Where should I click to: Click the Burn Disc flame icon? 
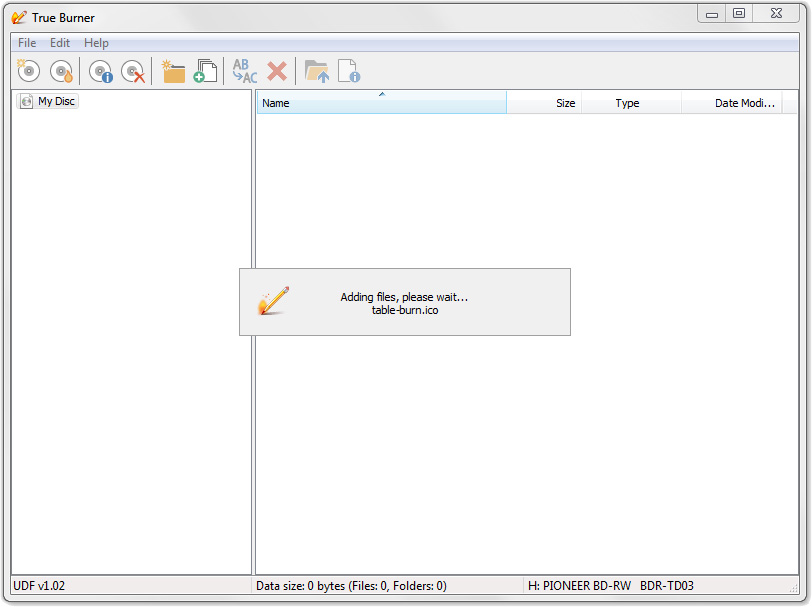62,71
